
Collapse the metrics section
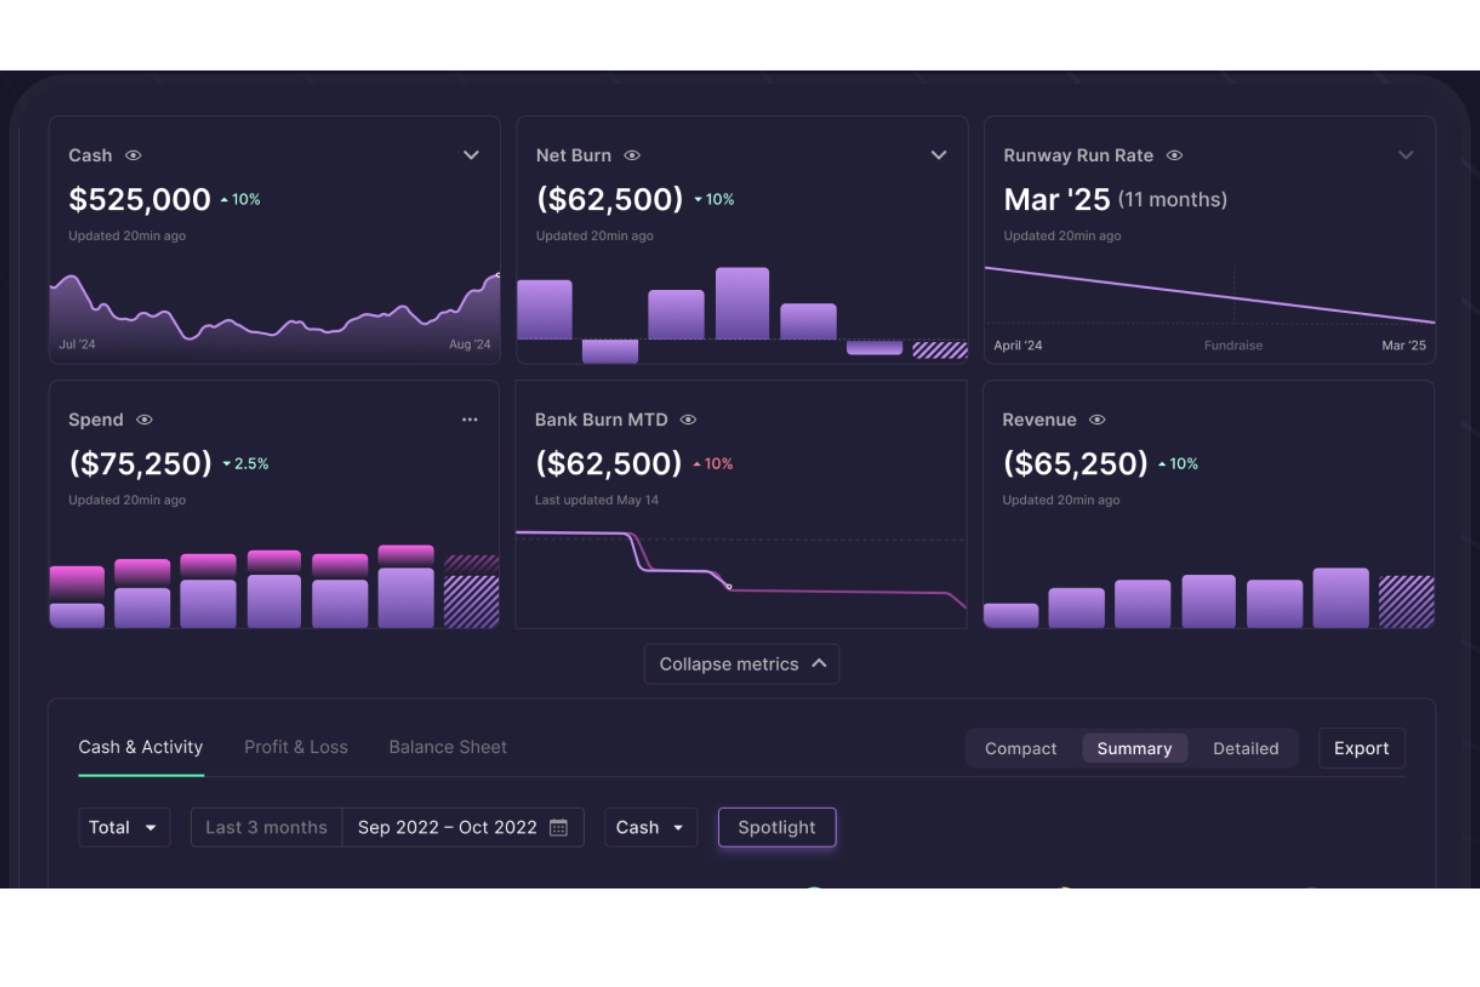click(x=741, y=663)
